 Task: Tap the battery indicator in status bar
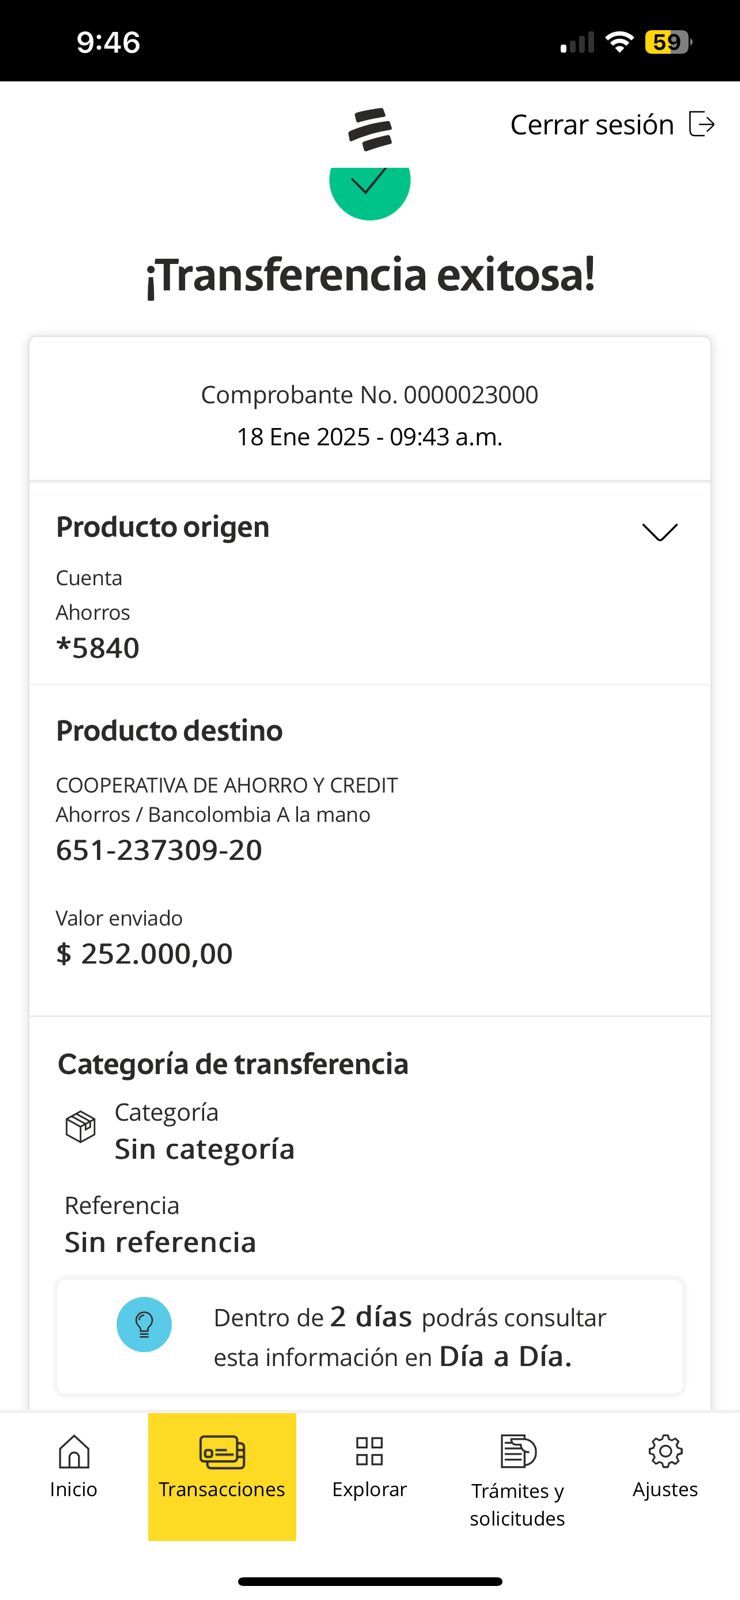(x=668, y=42)
